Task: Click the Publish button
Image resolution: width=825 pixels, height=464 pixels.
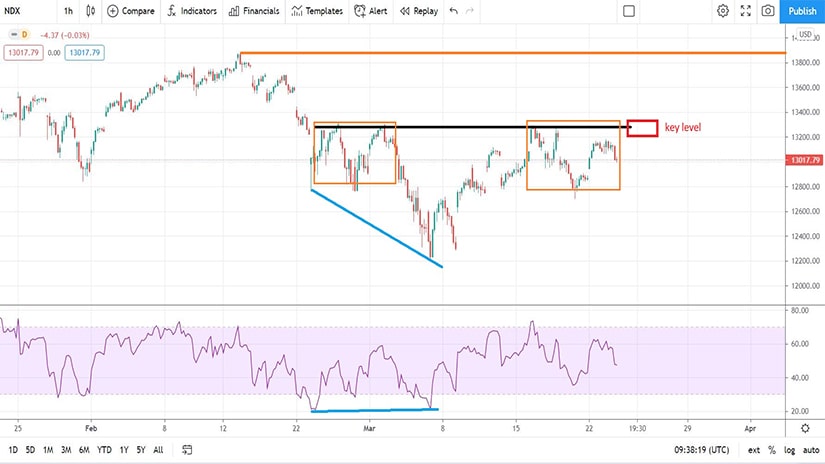Action: pyautogui.click(x=802, y=11)
